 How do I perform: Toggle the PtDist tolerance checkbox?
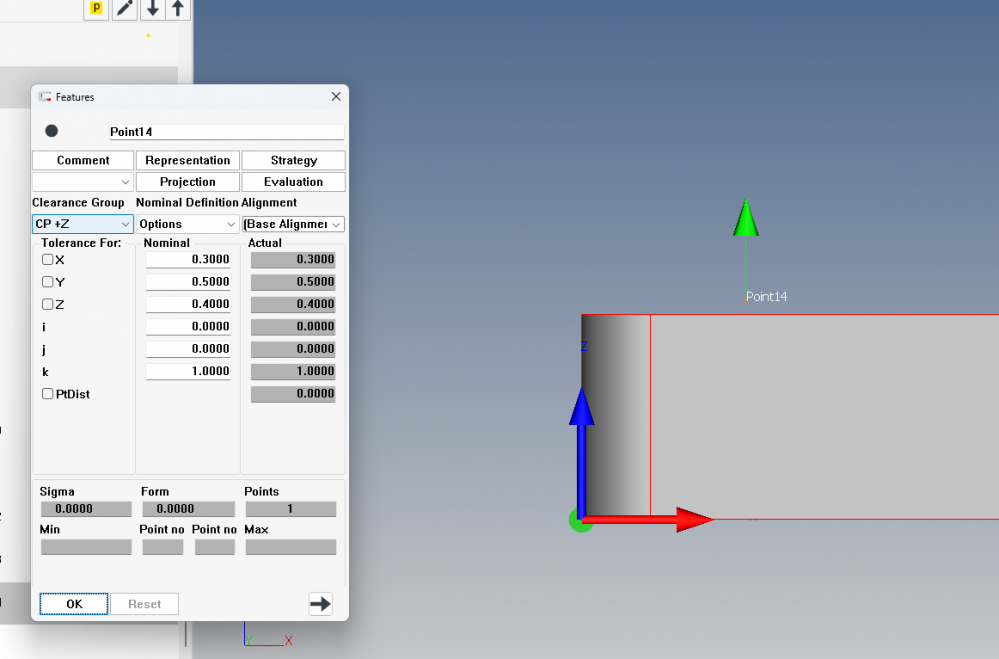[x=48, y=394]
